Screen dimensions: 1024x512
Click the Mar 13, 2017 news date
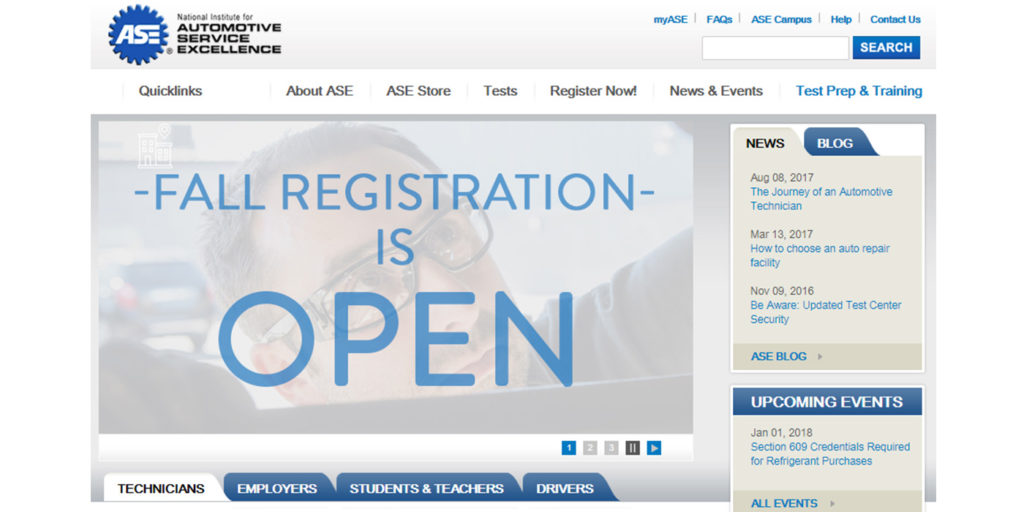click(783, 234)
